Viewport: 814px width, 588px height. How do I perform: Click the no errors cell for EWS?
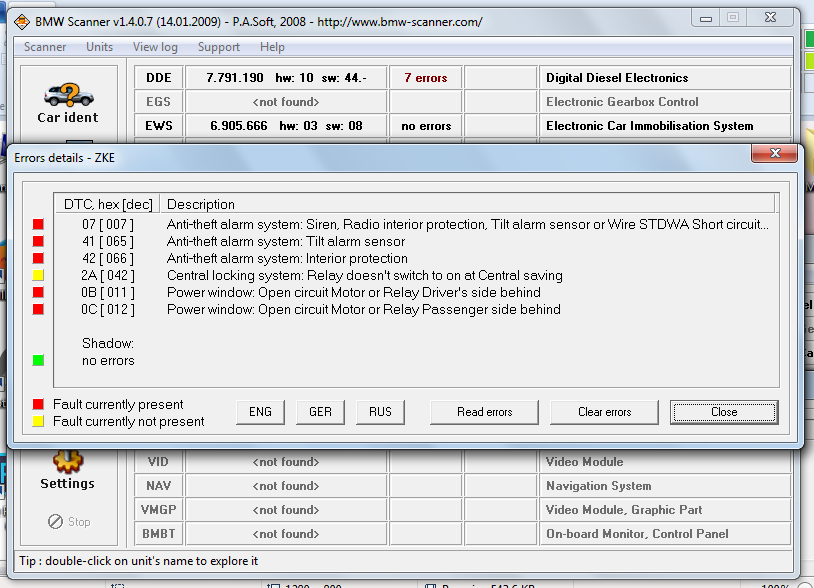pyautogui.click(x=426, y=126)
